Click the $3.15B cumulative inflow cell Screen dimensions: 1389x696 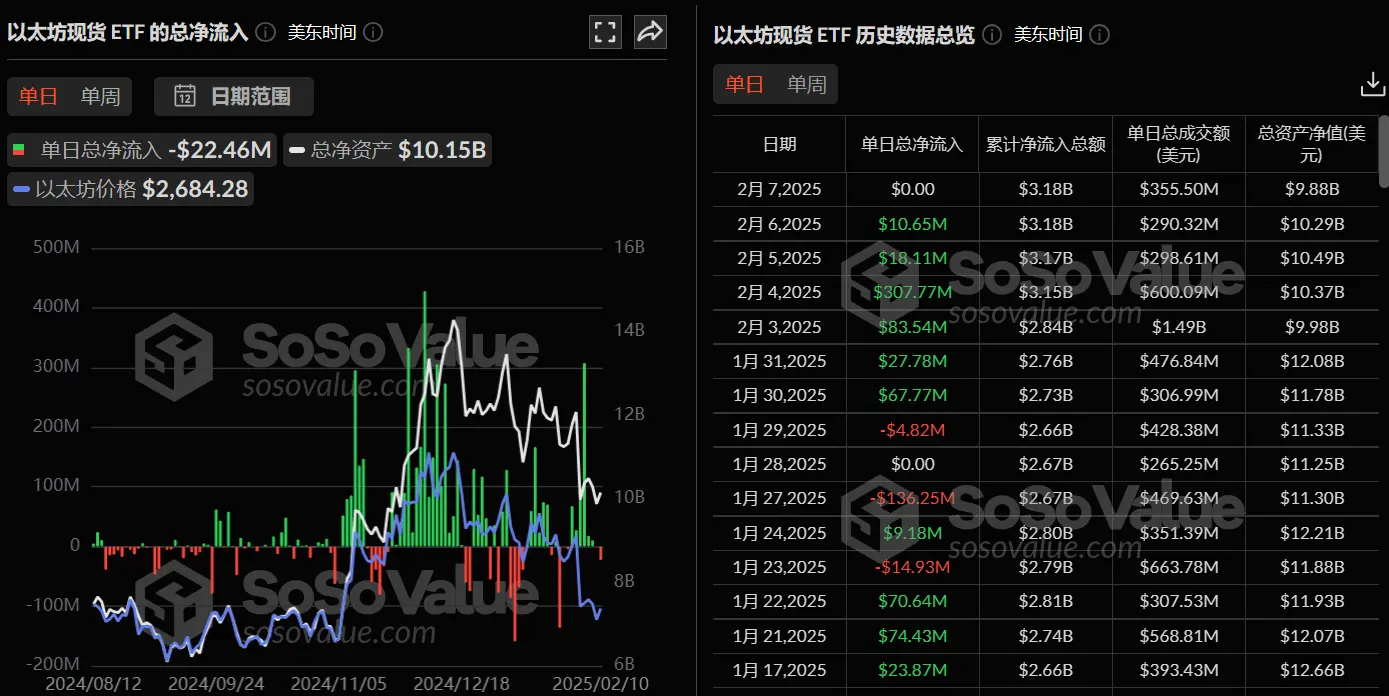(1046, 292)
